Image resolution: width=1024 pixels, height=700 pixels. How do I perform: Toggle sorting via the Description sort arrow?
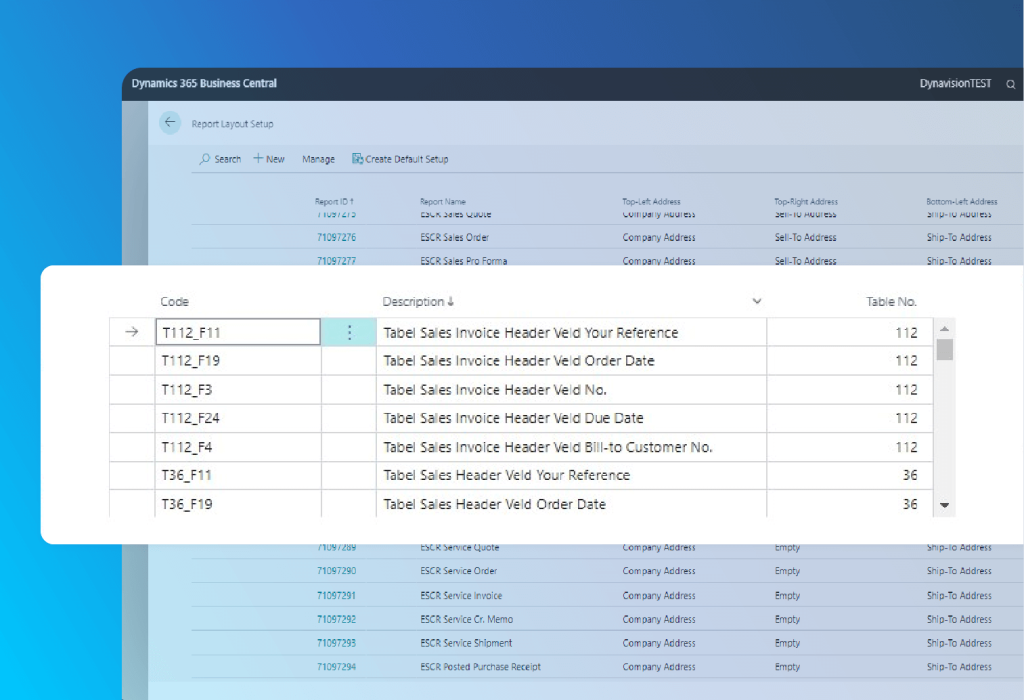click(x=448, y=301)
